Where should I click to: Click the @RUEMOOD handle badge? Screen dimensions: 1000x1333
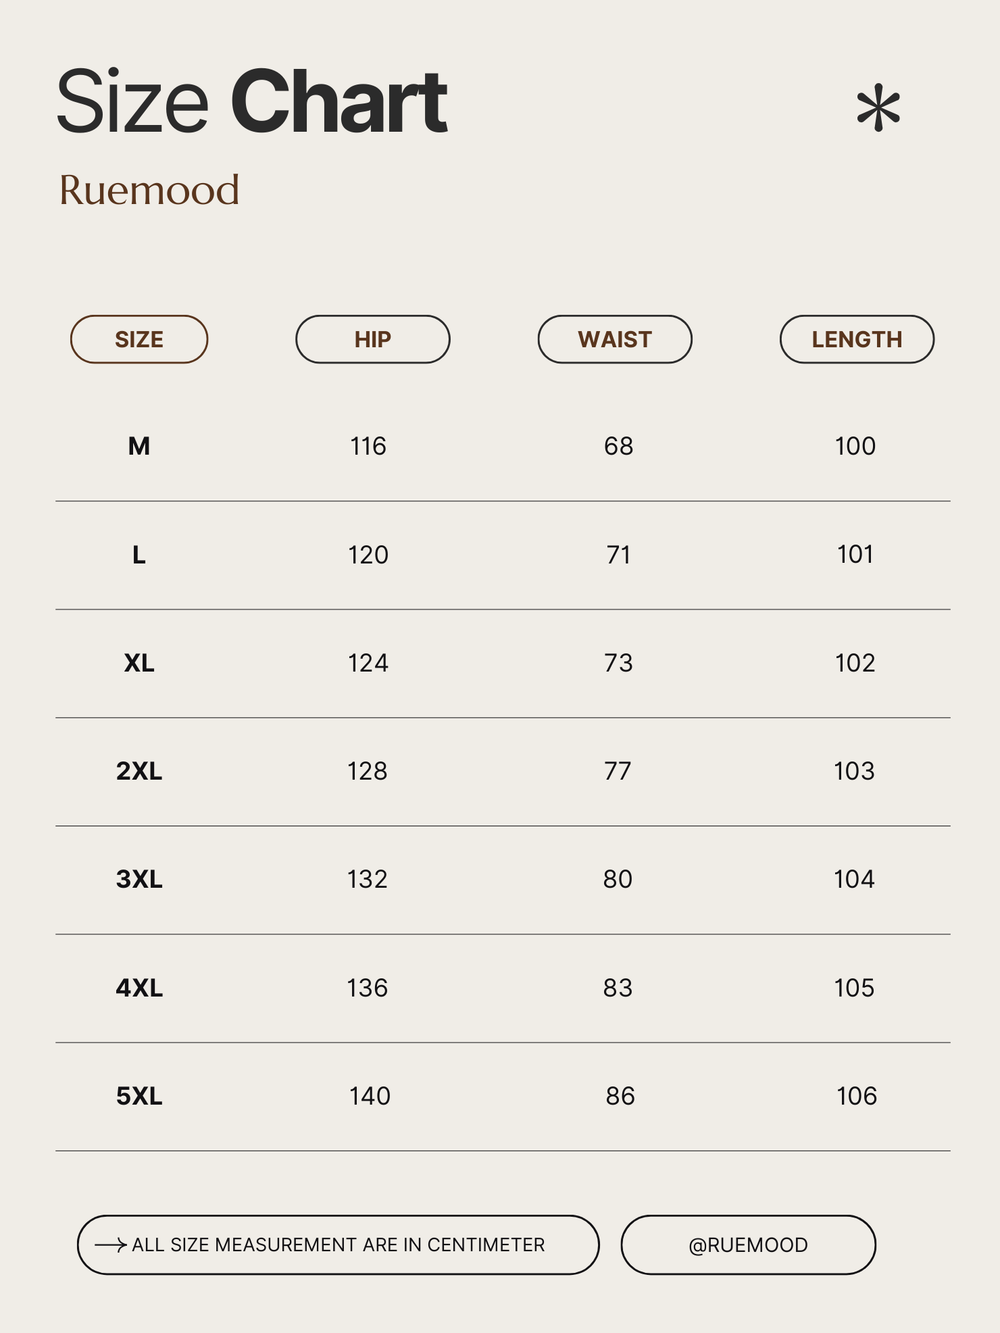[748, 1245]
